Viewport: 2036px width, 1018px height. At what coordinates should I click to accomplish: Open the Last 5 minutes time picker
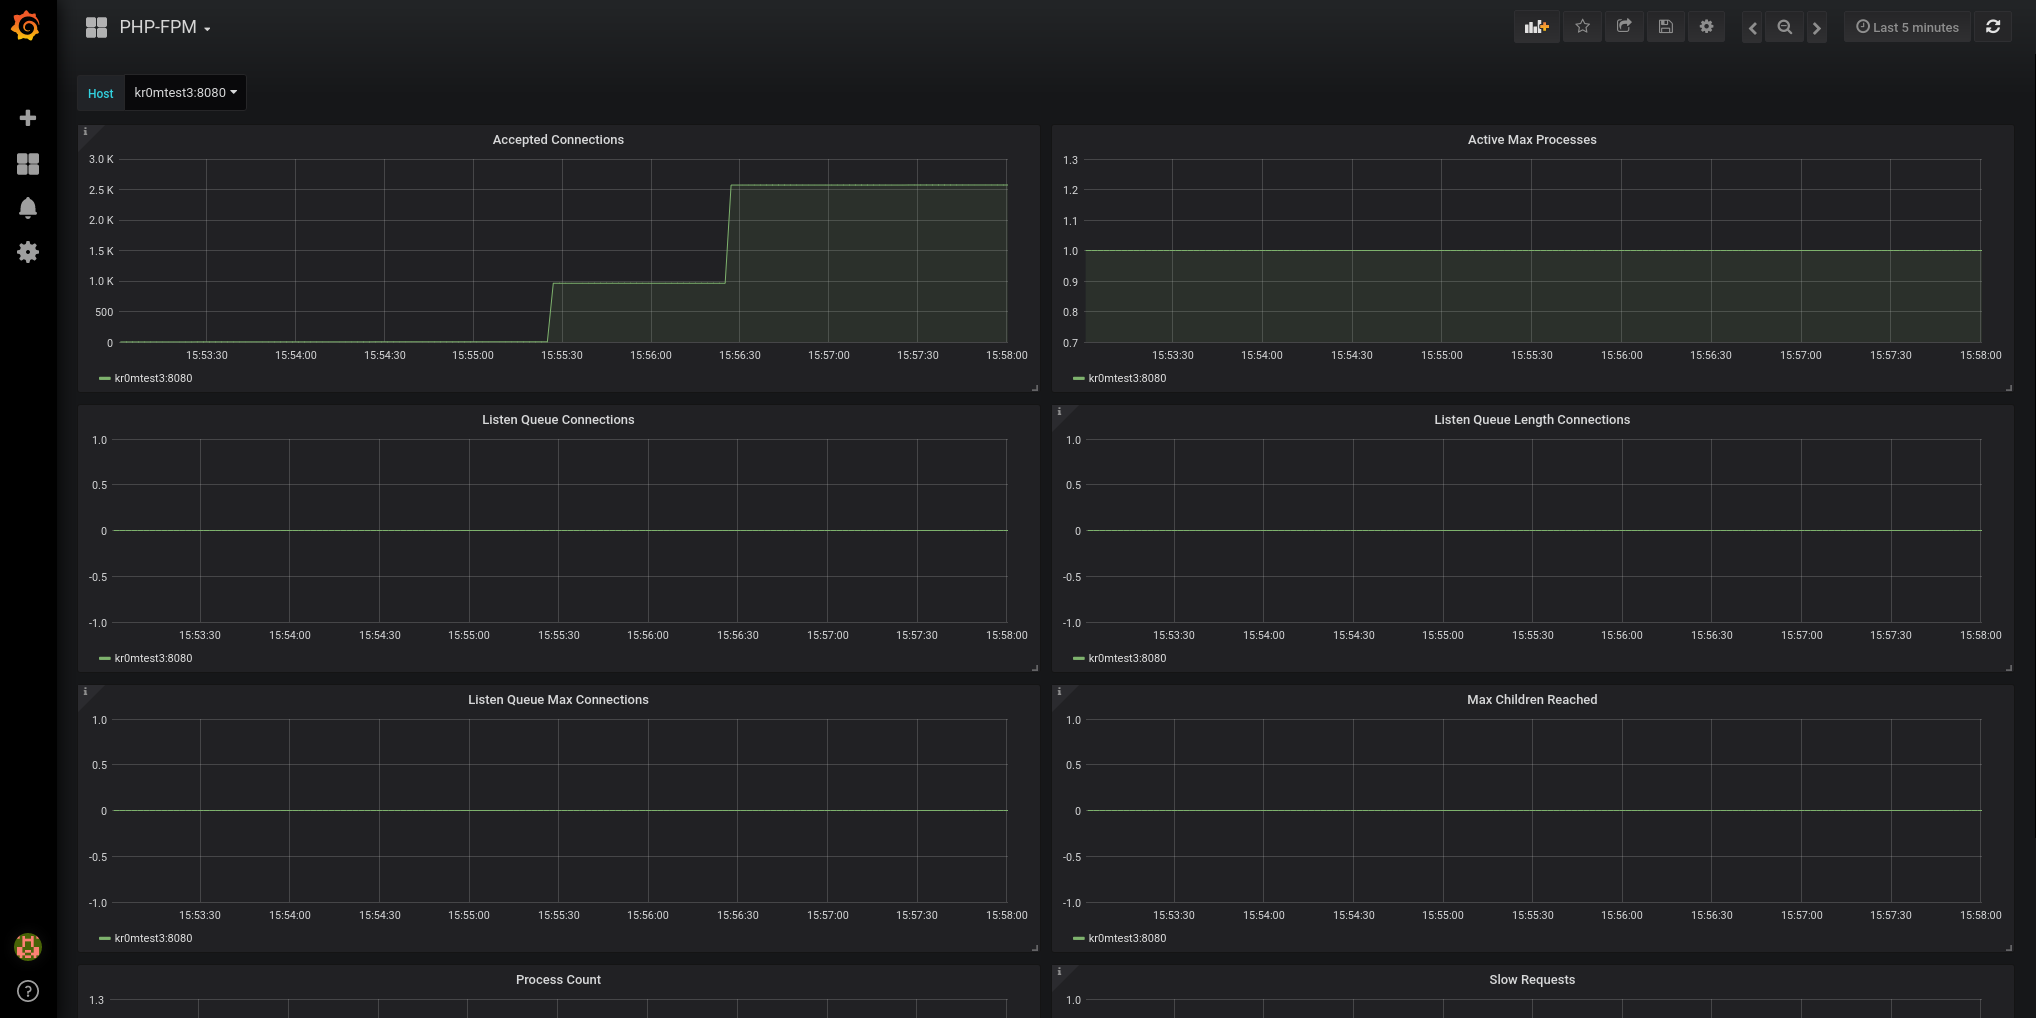1907,28
